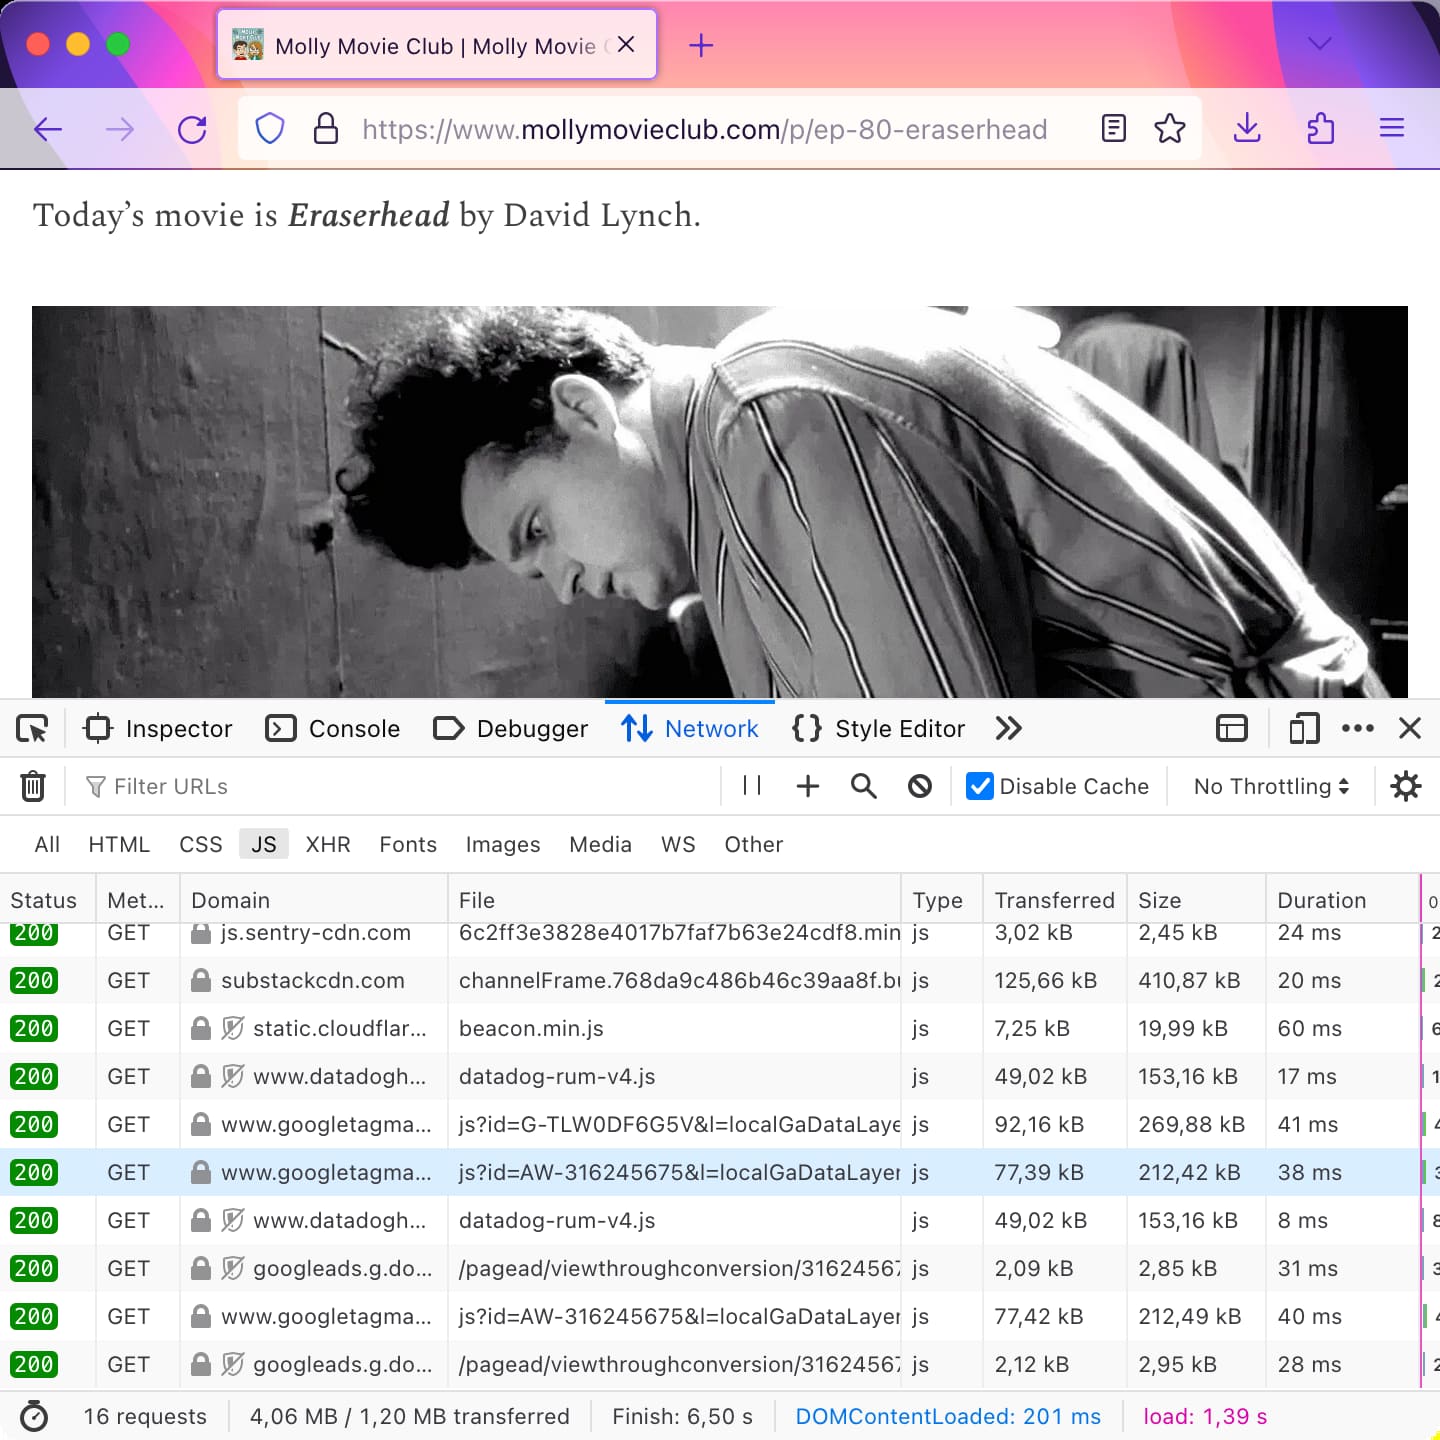
Task: Bookmark page with the star toggle
Action: pyautogui.click(x=1170, y=128)
